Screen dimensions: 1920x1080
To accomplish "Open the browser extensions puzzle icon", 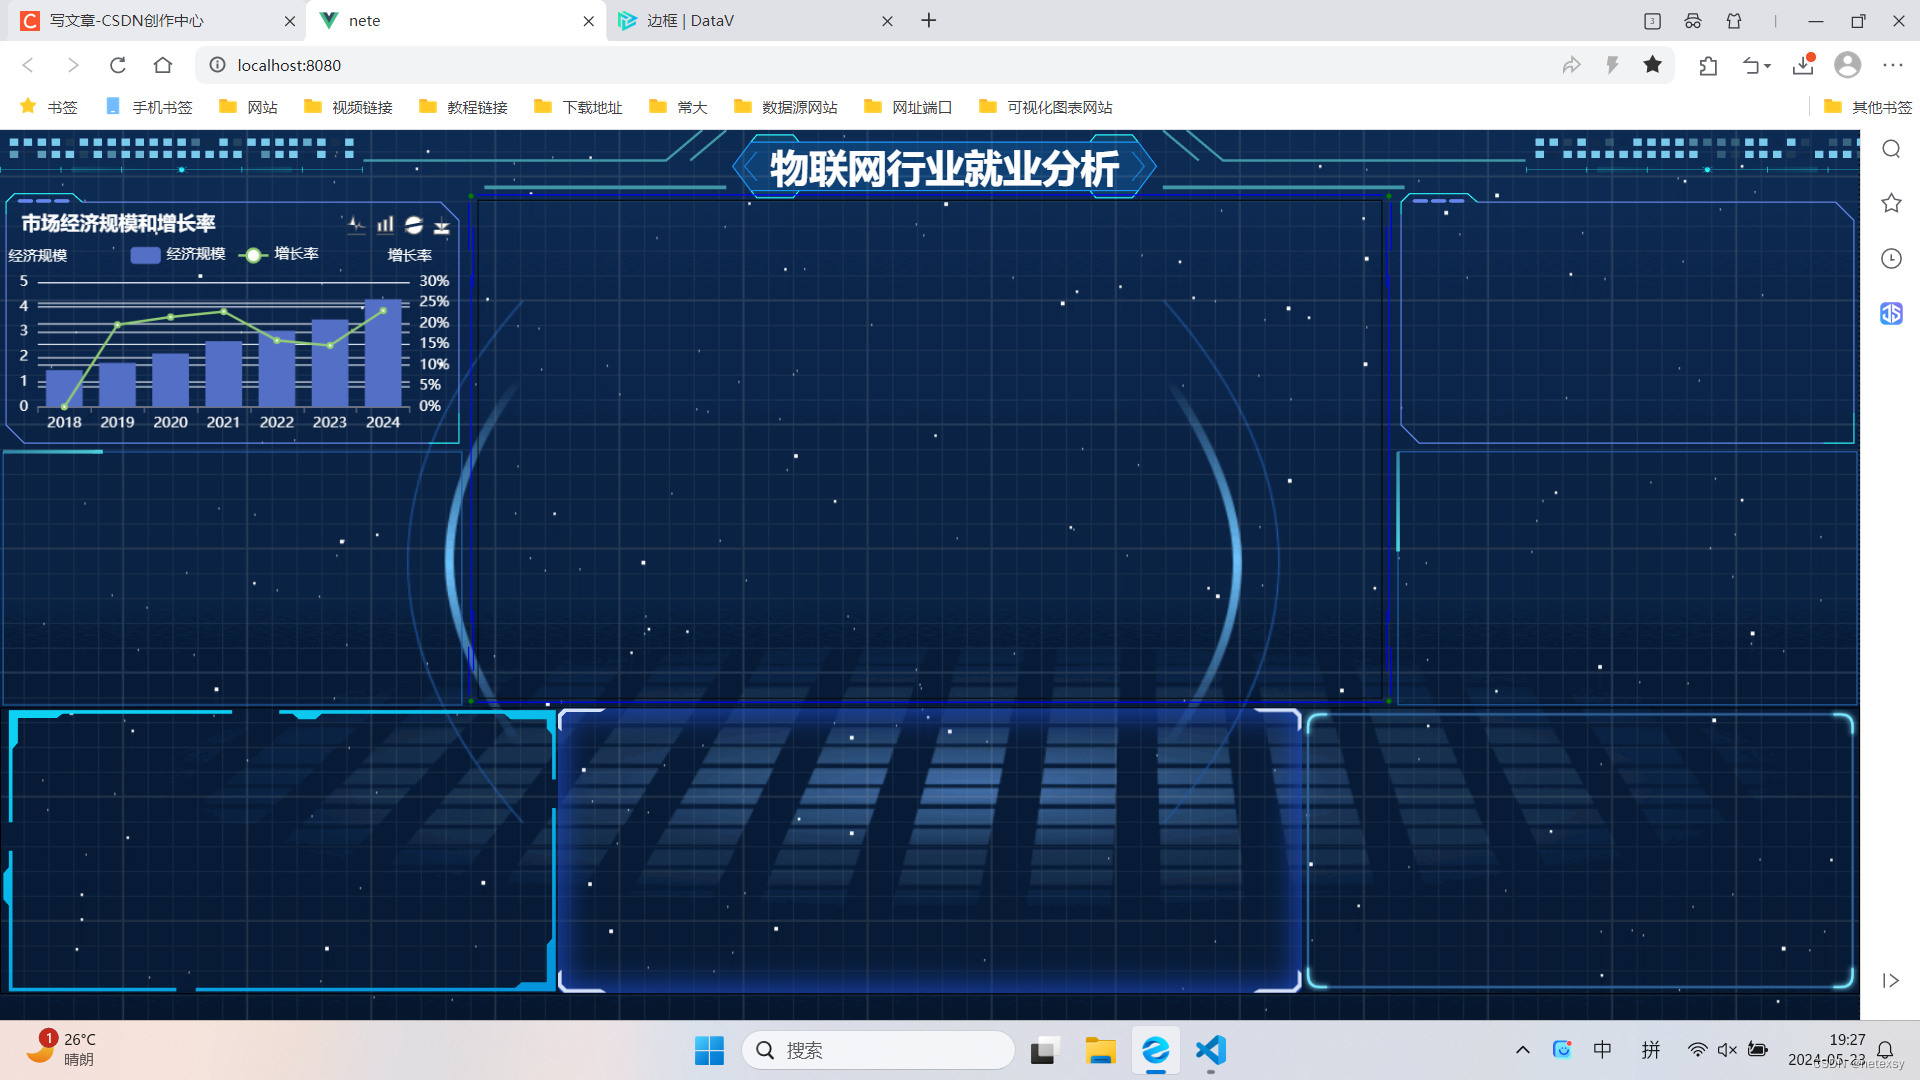I will pos(1708,65).
